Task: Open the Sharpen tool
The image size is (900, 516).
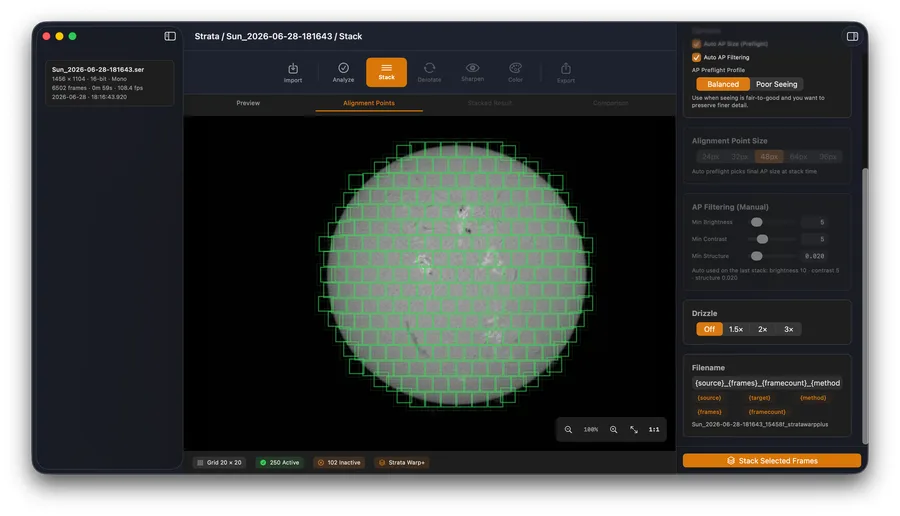Action: [472, 72]
